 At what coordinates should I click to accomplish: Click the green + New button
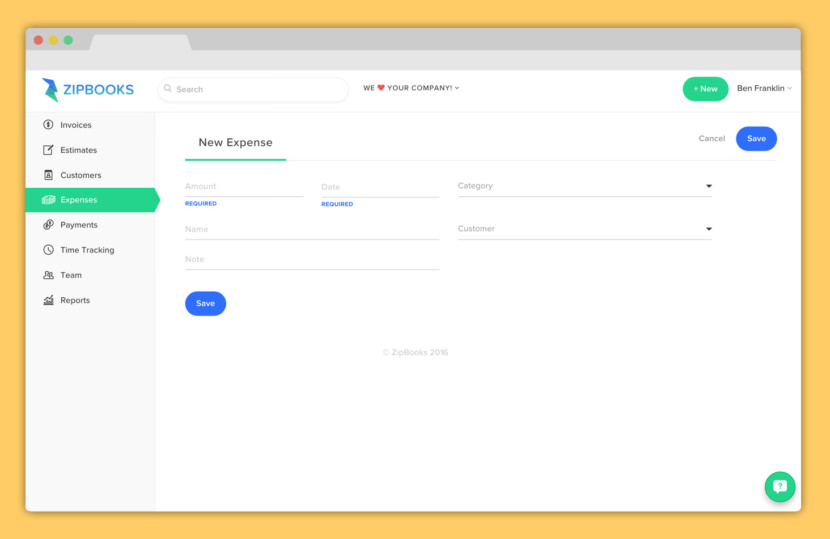[x=705, y=89]
